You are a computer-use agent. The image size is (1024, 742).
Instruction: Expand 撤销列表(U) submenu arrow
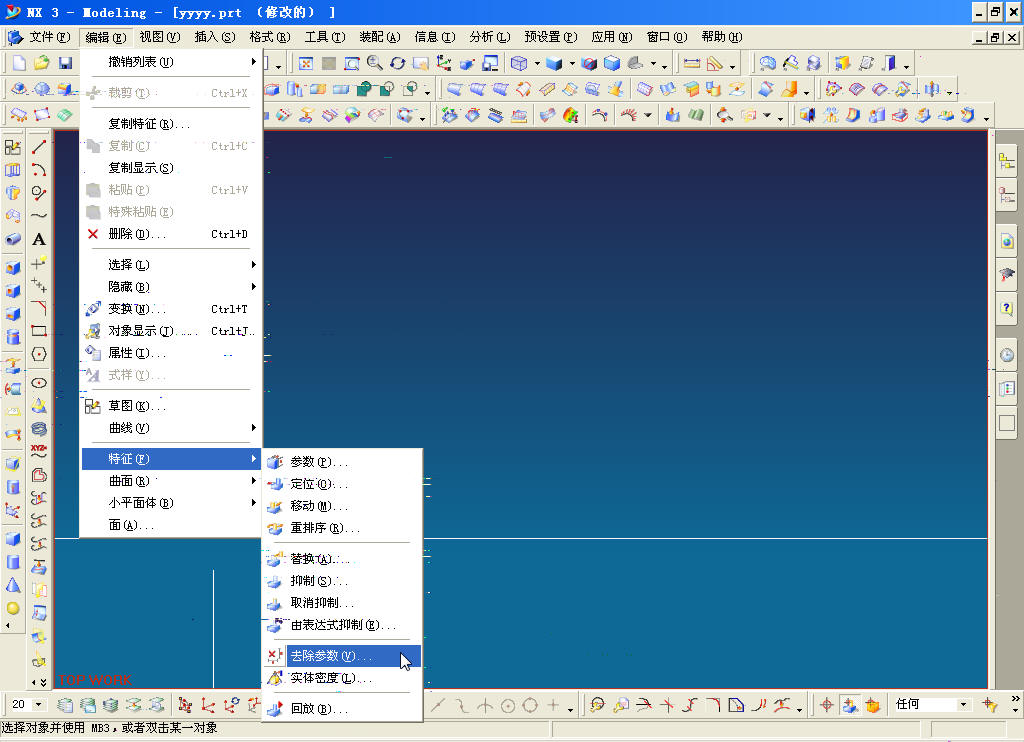[253, 61]
